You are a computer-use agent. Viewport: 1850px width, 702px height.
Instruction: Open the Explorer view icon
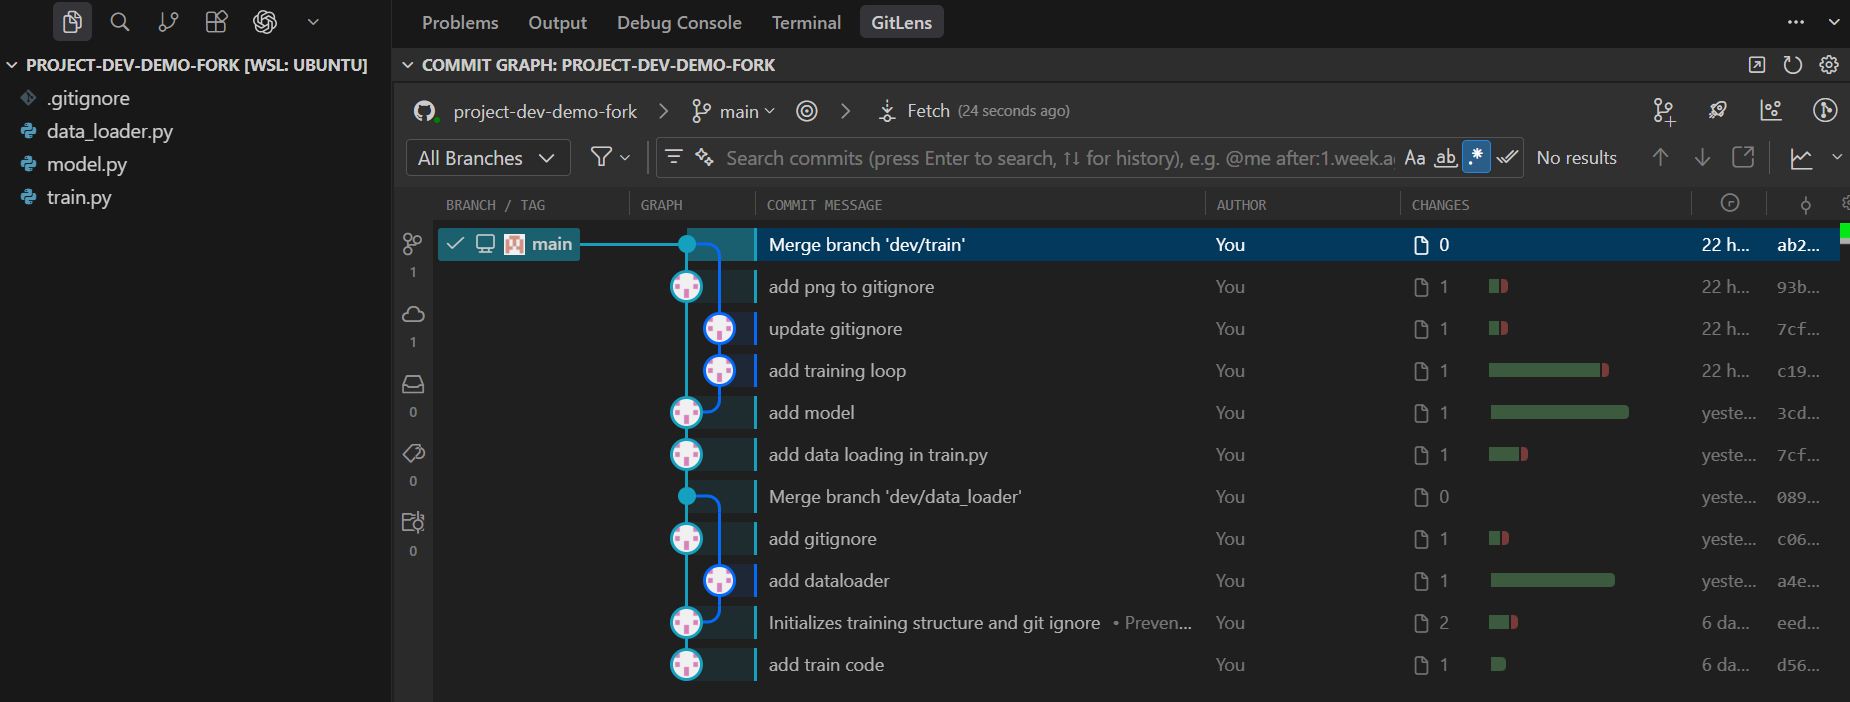(x=72, y=22)
